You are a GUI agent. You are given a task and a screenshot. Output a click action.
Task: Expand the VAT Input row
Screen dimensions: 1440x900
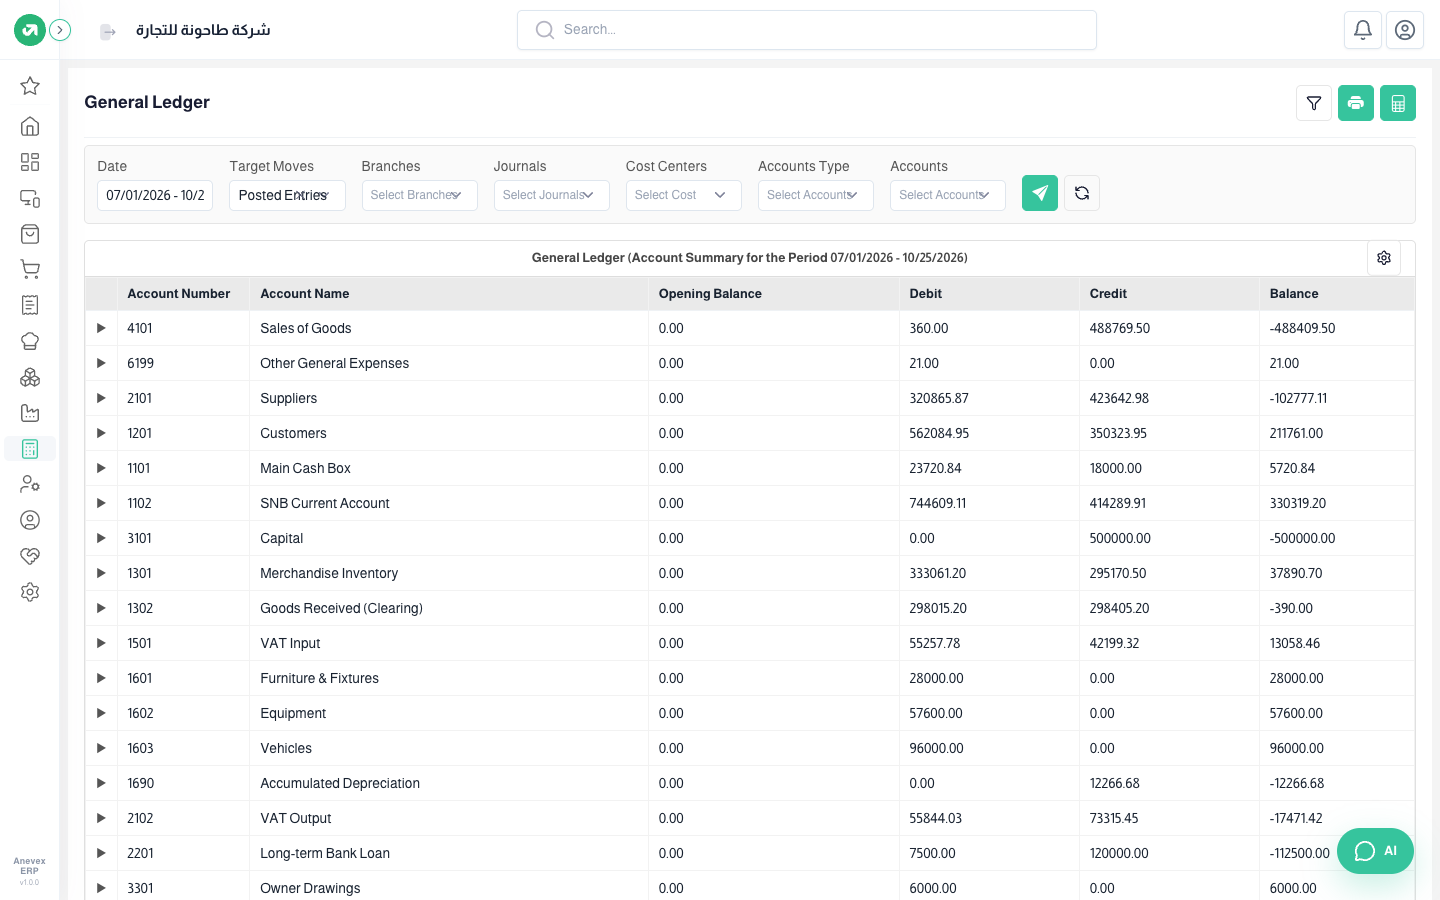point(101,643)
